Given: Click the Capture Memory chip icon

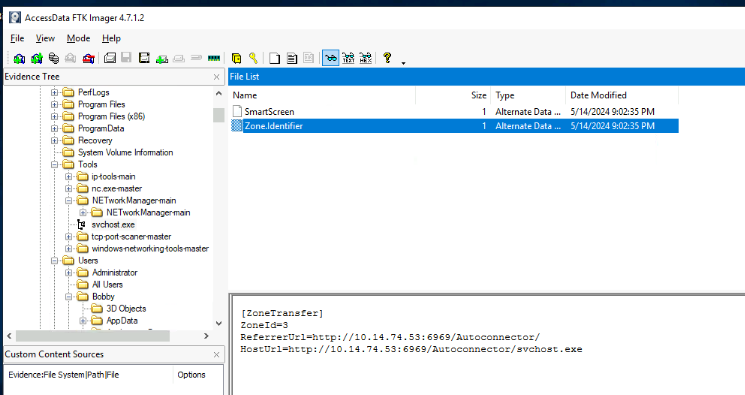Looking at the screenshot, I should point(214,58).
